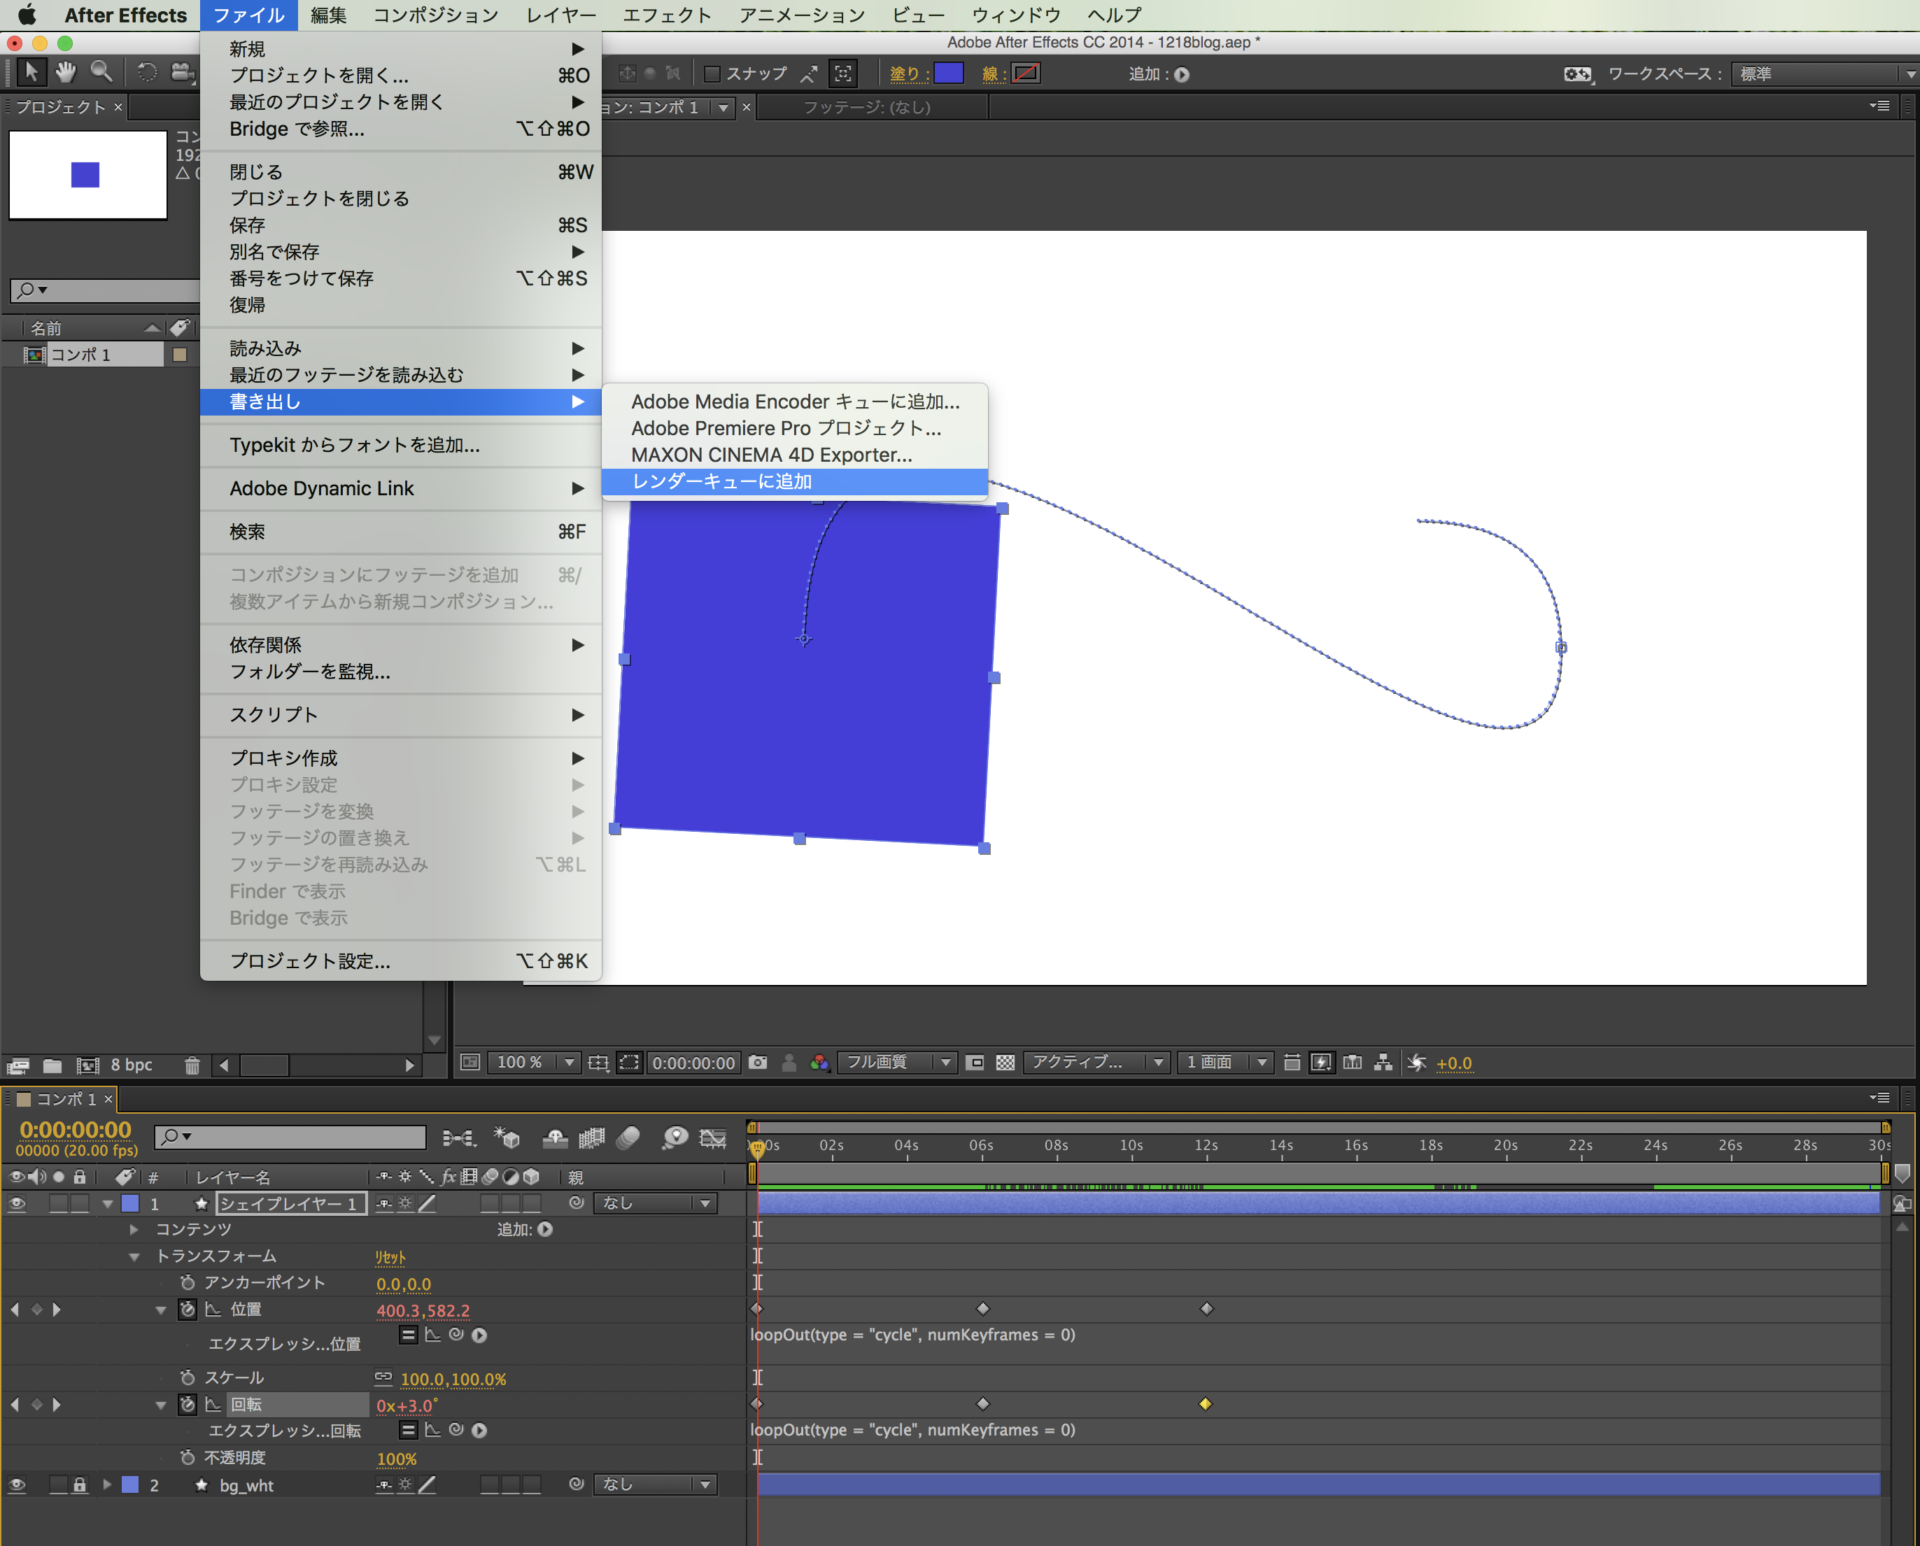Expand the bg_wht layer properties

click(x=106, y=1485)
